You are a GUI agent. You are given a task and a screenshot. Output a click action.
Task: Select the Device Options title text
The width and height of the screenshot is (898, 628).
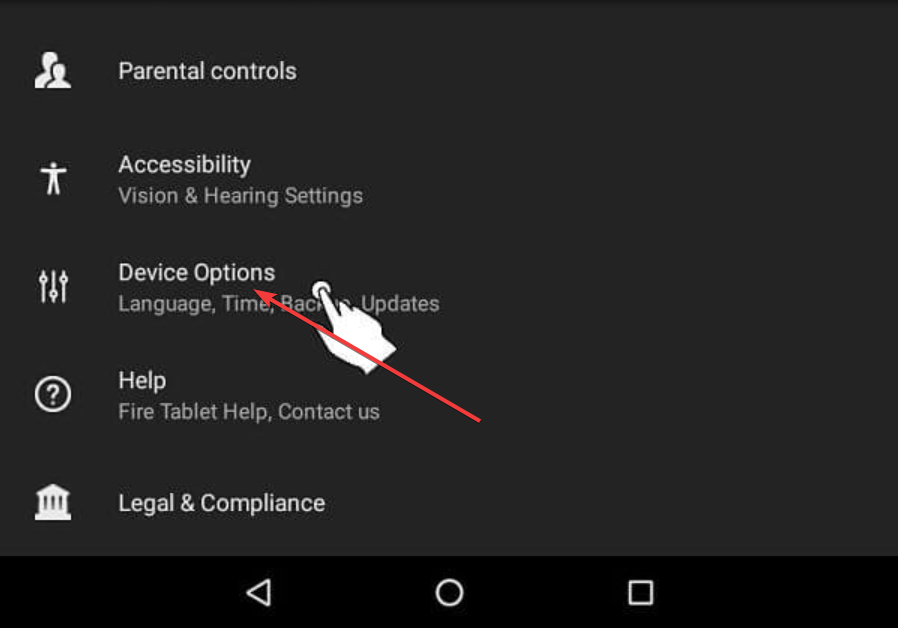tap(196, 272)
